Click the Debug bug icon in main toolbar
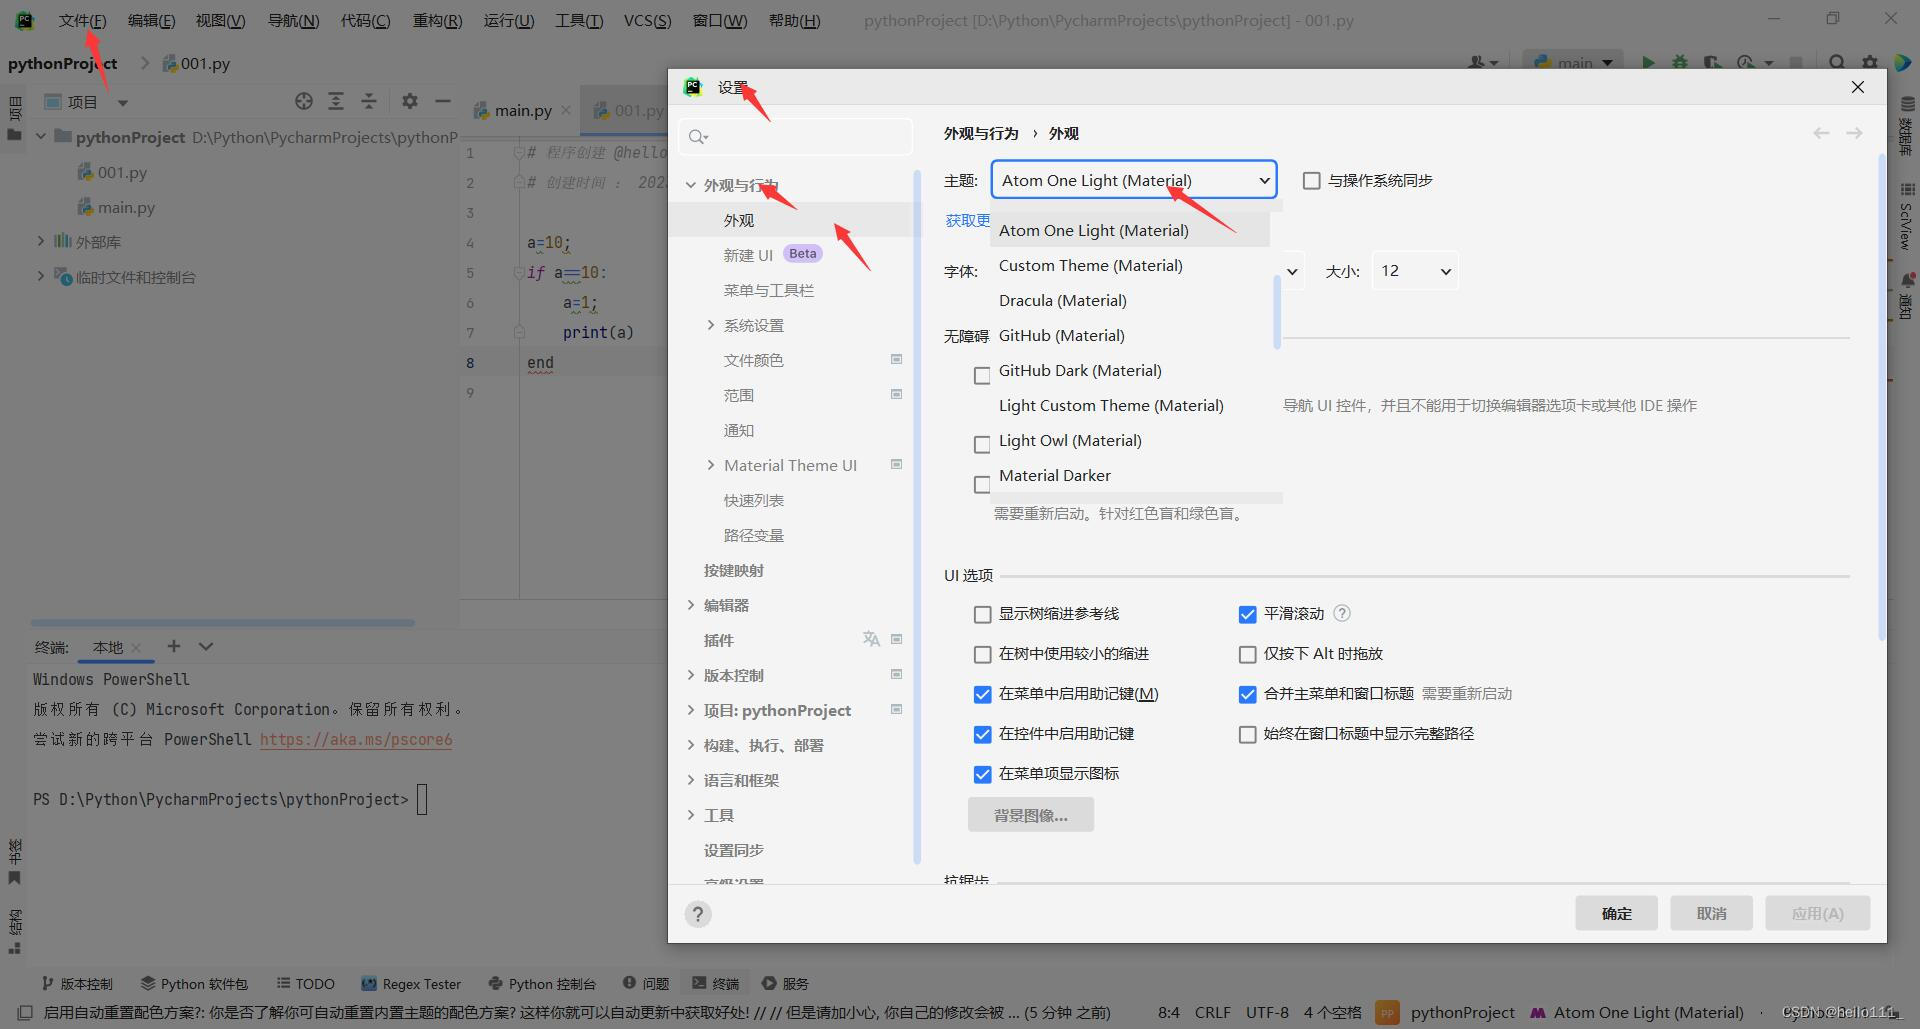 1680,62
